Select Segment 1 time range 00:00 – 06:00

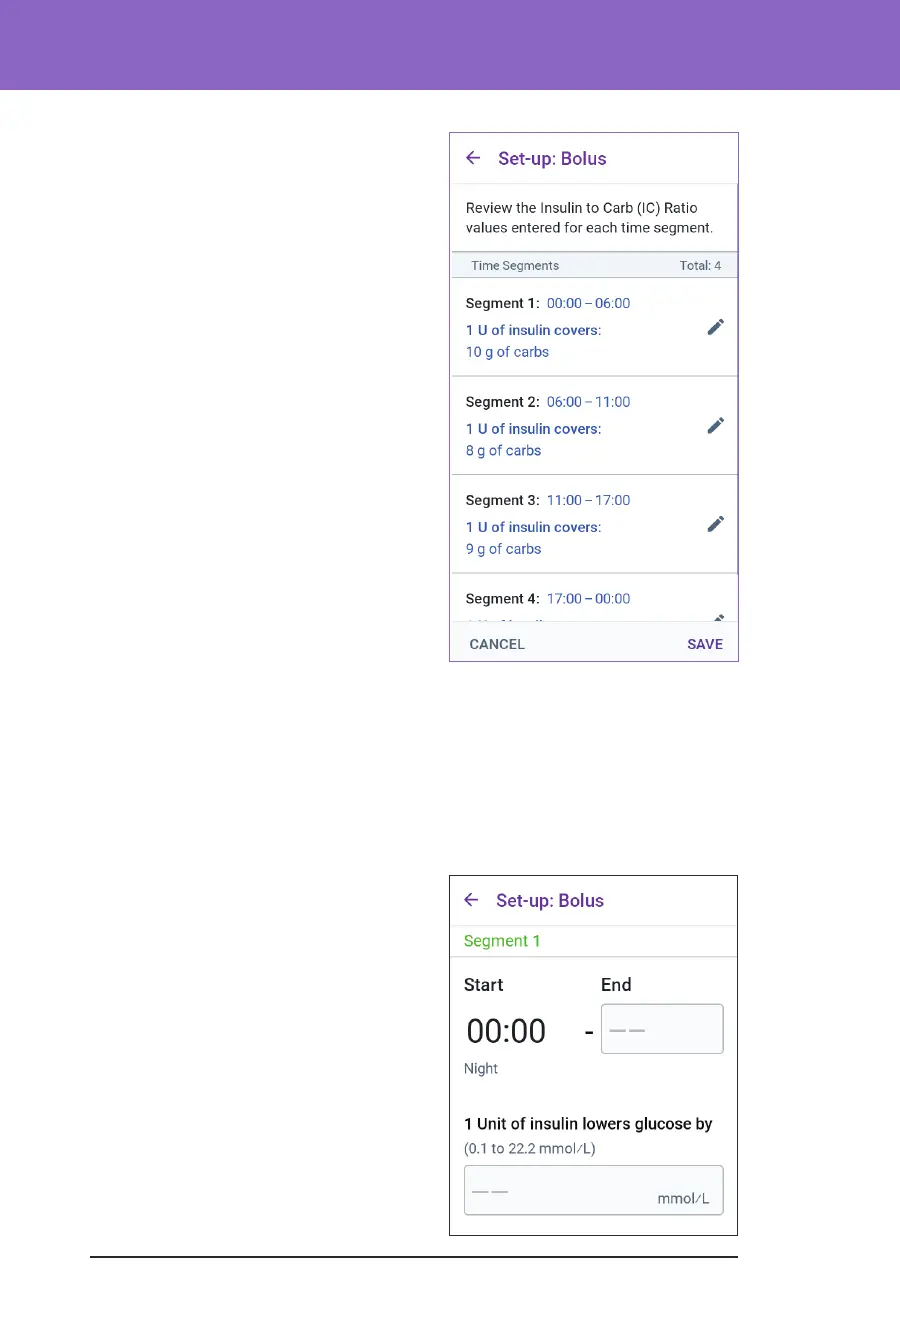[588, 303]
